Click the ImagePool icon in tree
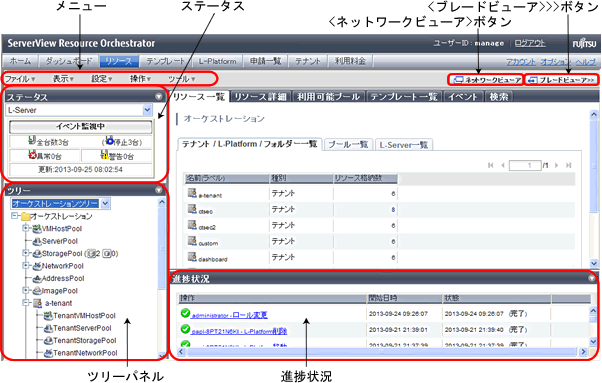The width and height of the screenshot is (602, 383). [x=37, y=291]
